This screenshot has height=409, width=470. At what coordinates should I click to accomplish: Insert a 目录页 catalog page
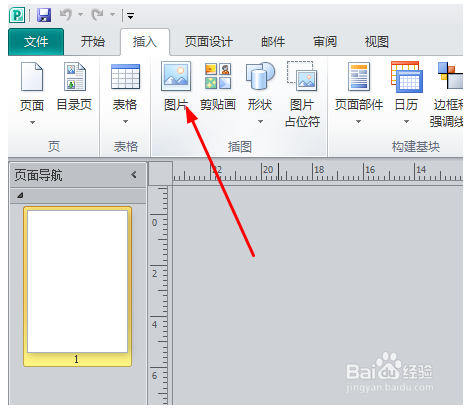[75, 87]
